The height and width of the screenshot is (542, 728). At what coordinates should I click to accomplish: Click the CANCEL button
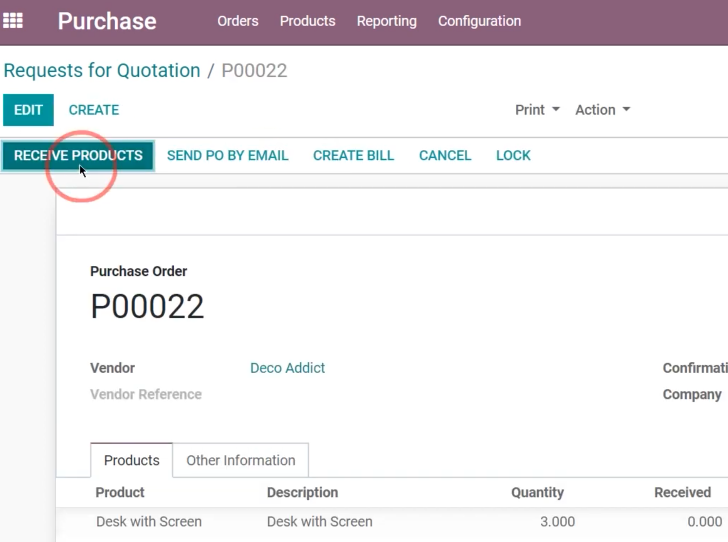[445, 156]
